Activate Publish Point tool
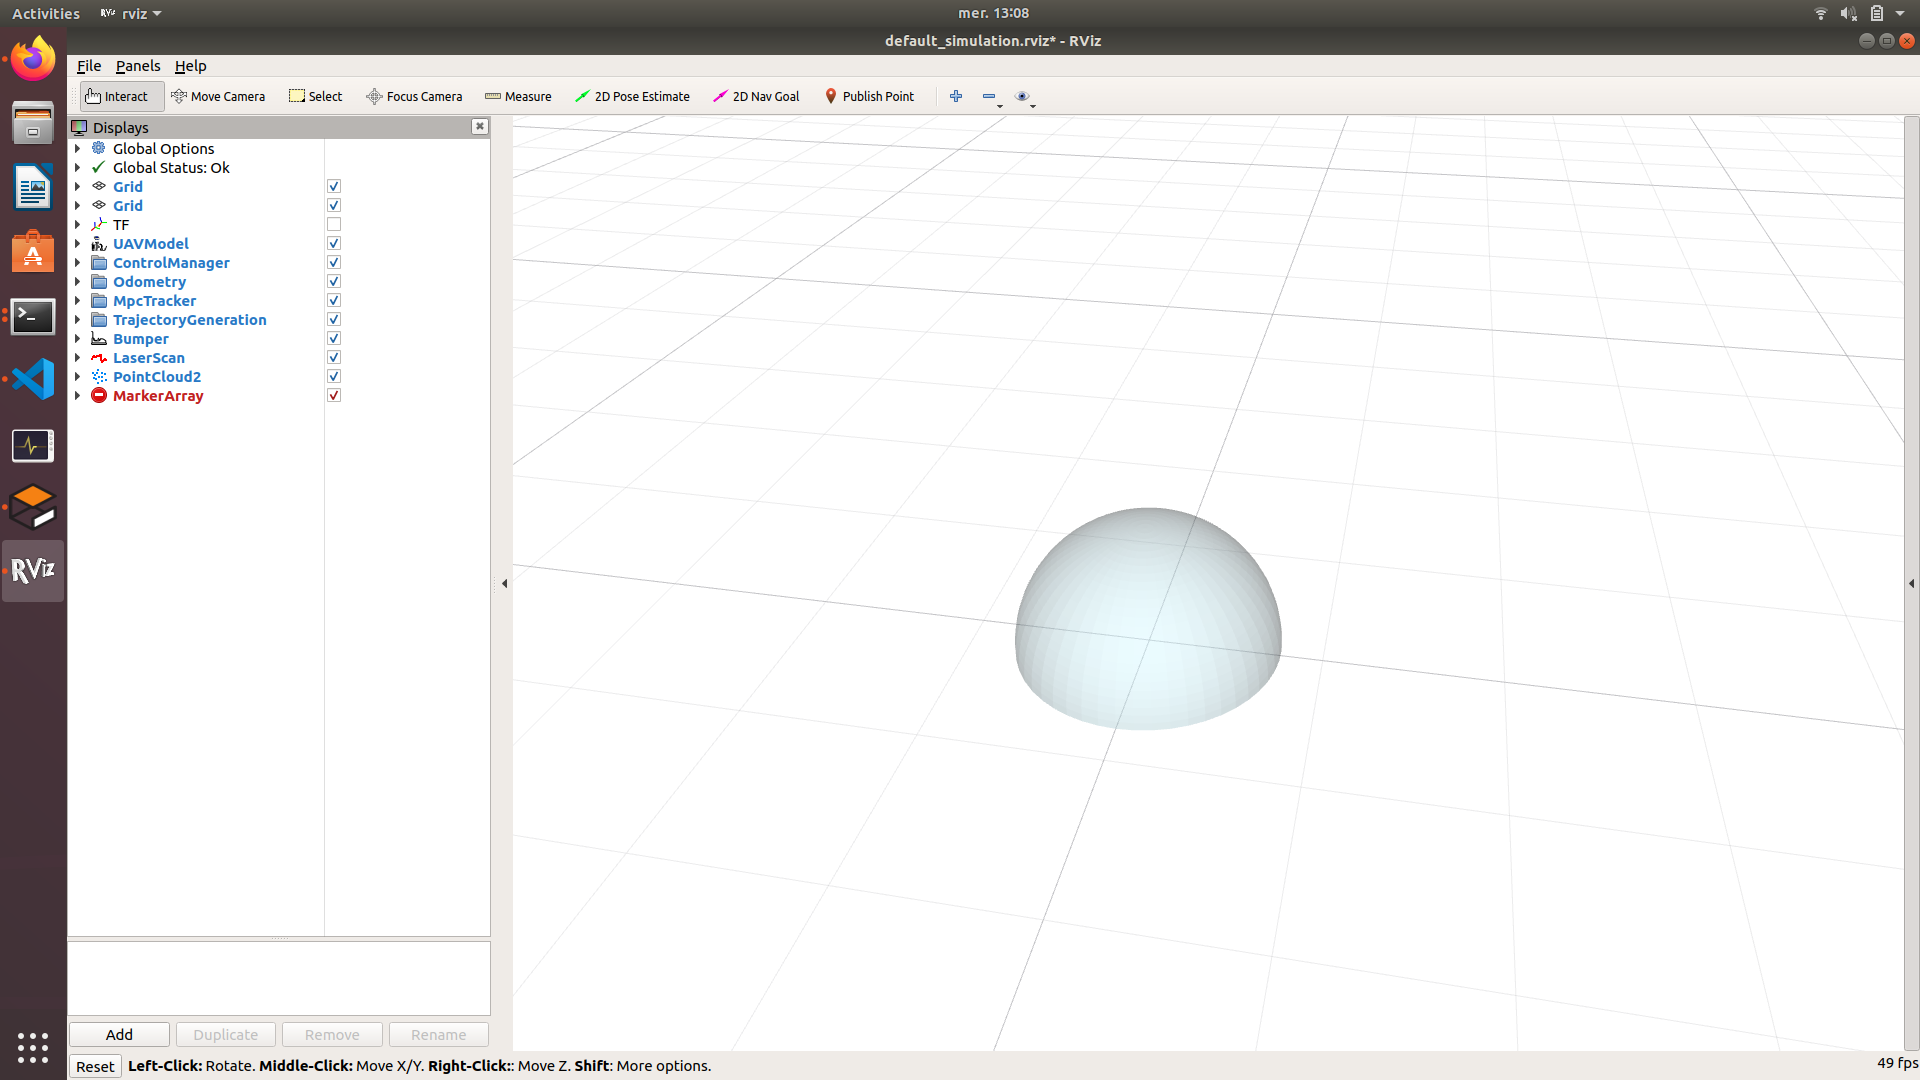Screen dimensions: 1920x1080 point(870,96)
